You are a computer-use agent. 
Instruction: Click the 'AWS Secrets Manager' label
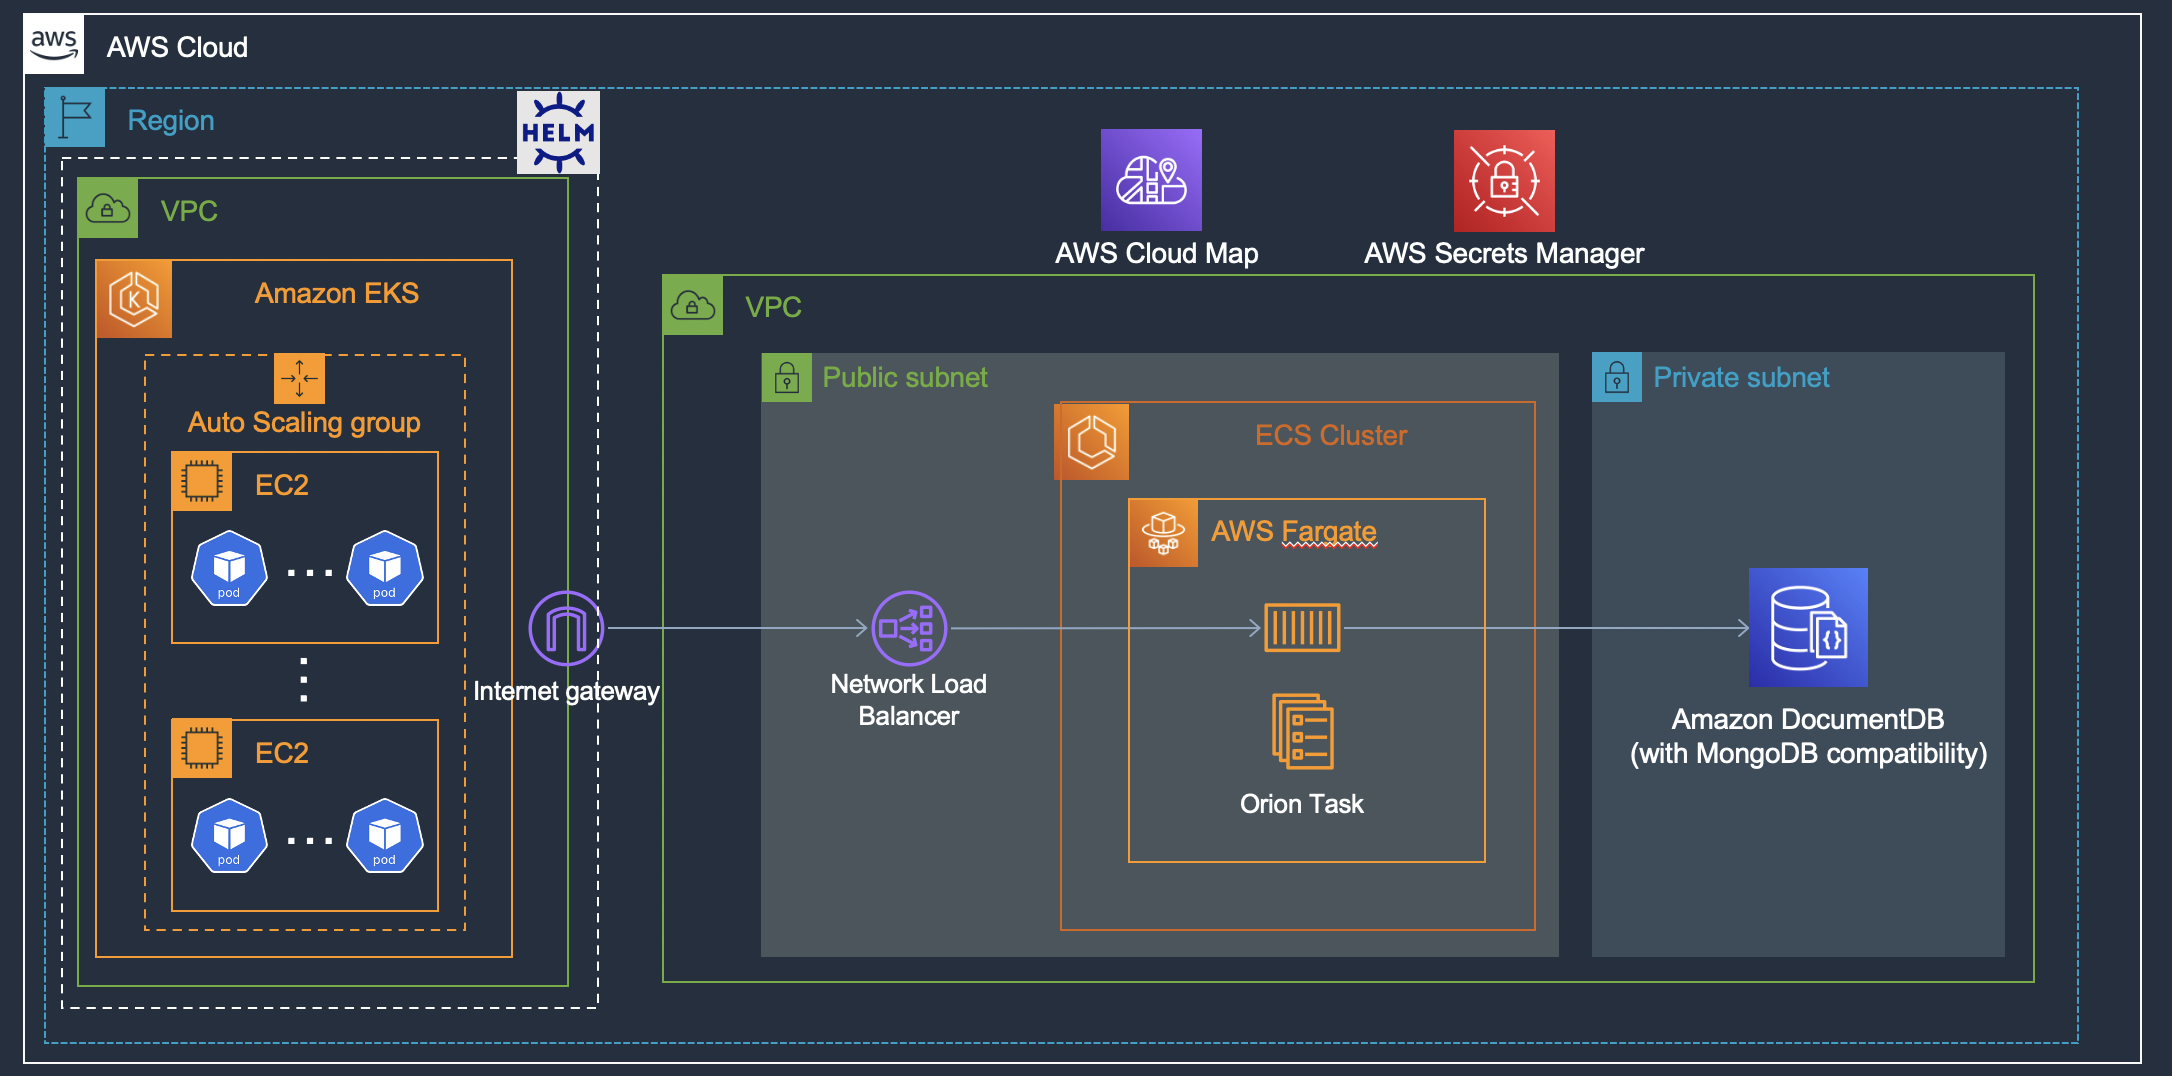1504,254
